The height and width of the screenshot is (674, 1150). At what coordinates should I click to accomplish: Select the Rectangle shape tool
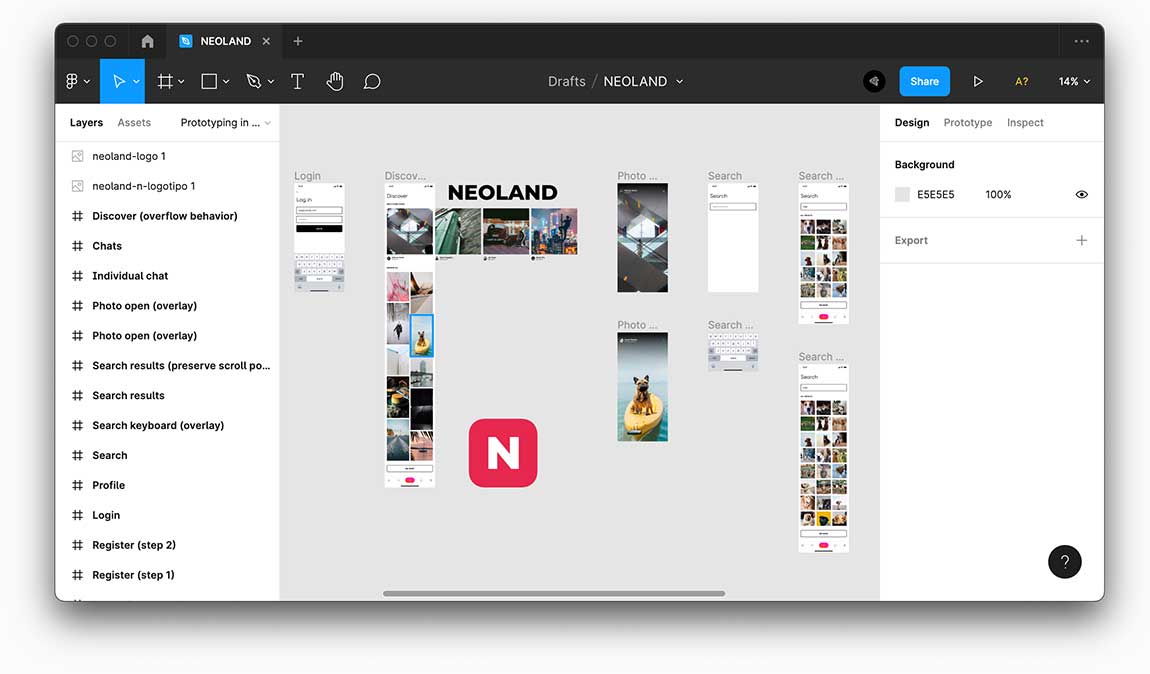(x=207, y=81)
